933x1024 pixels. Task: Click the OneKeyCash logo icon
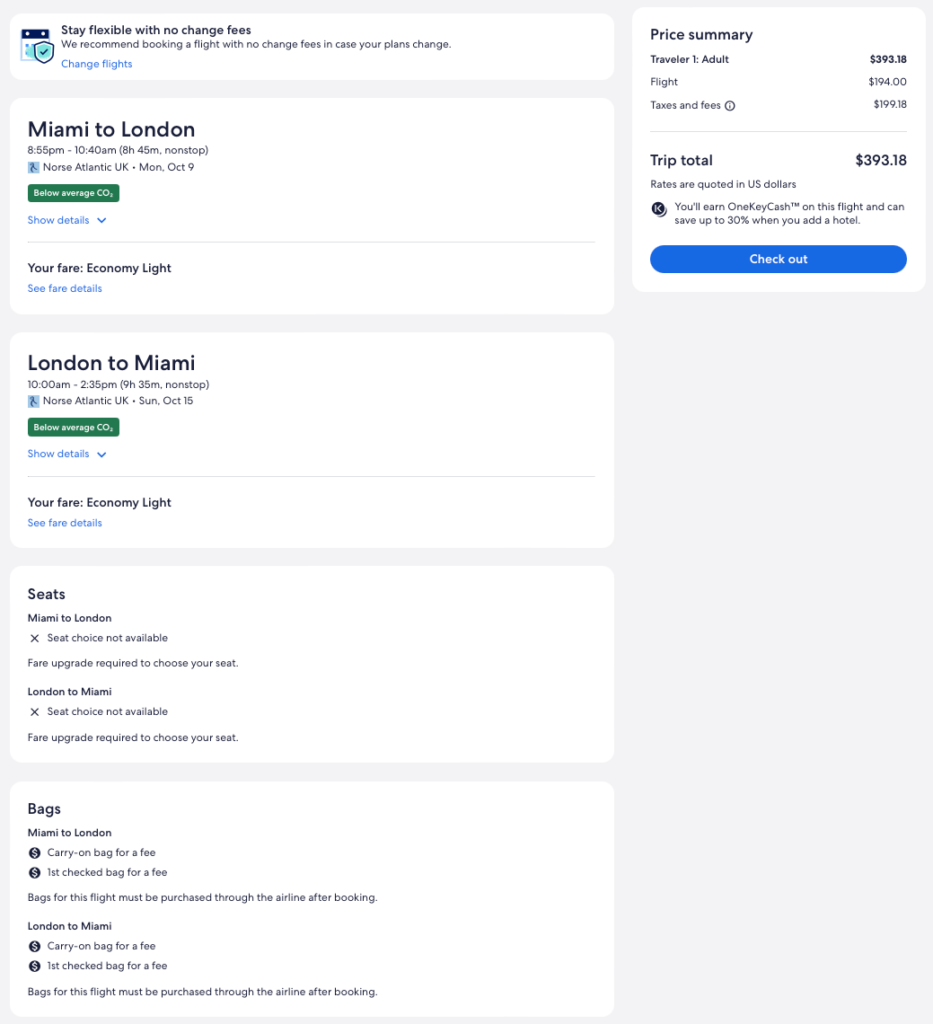pos(659,209)
